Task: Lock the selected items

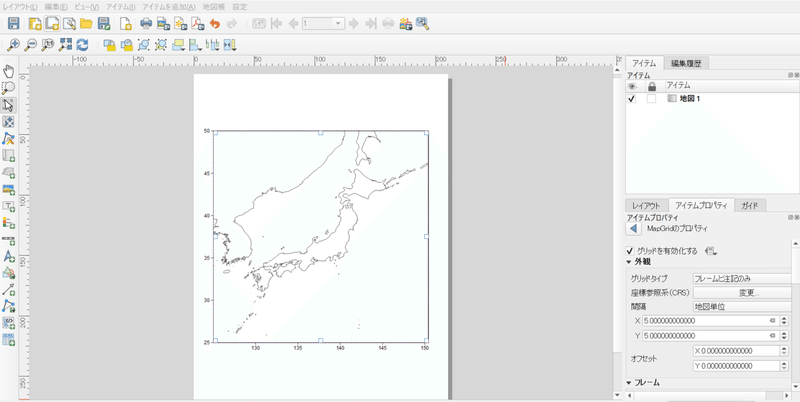Action: [109, 45]
